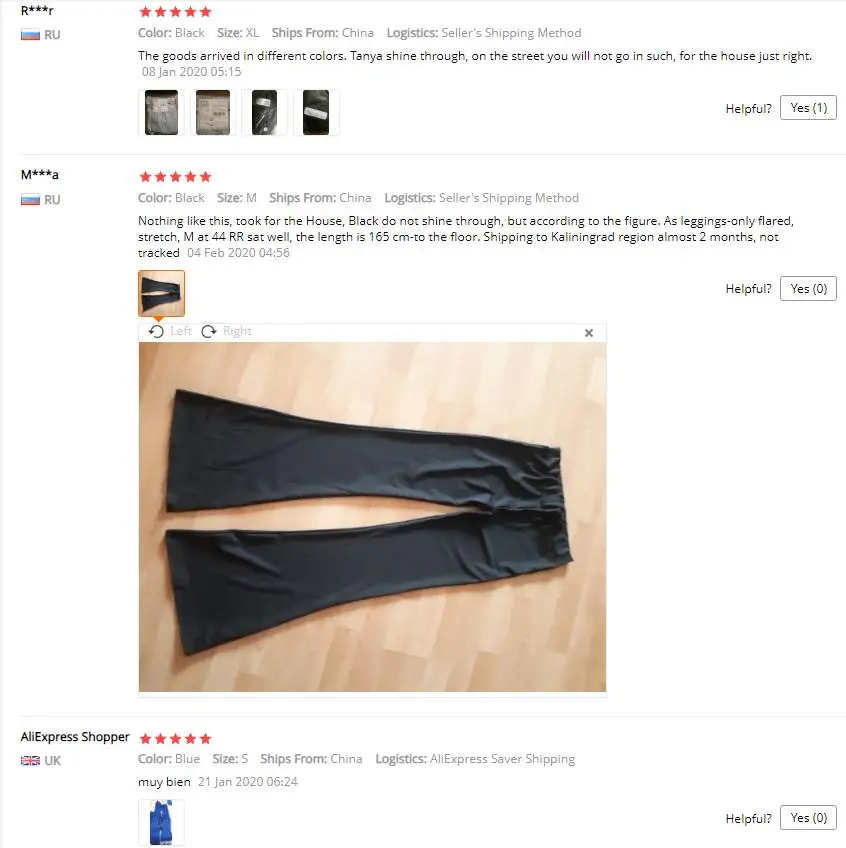The height and width of the screenshot is (848, 846).
Task: Rotate the review image left
Action: [170, 331]
